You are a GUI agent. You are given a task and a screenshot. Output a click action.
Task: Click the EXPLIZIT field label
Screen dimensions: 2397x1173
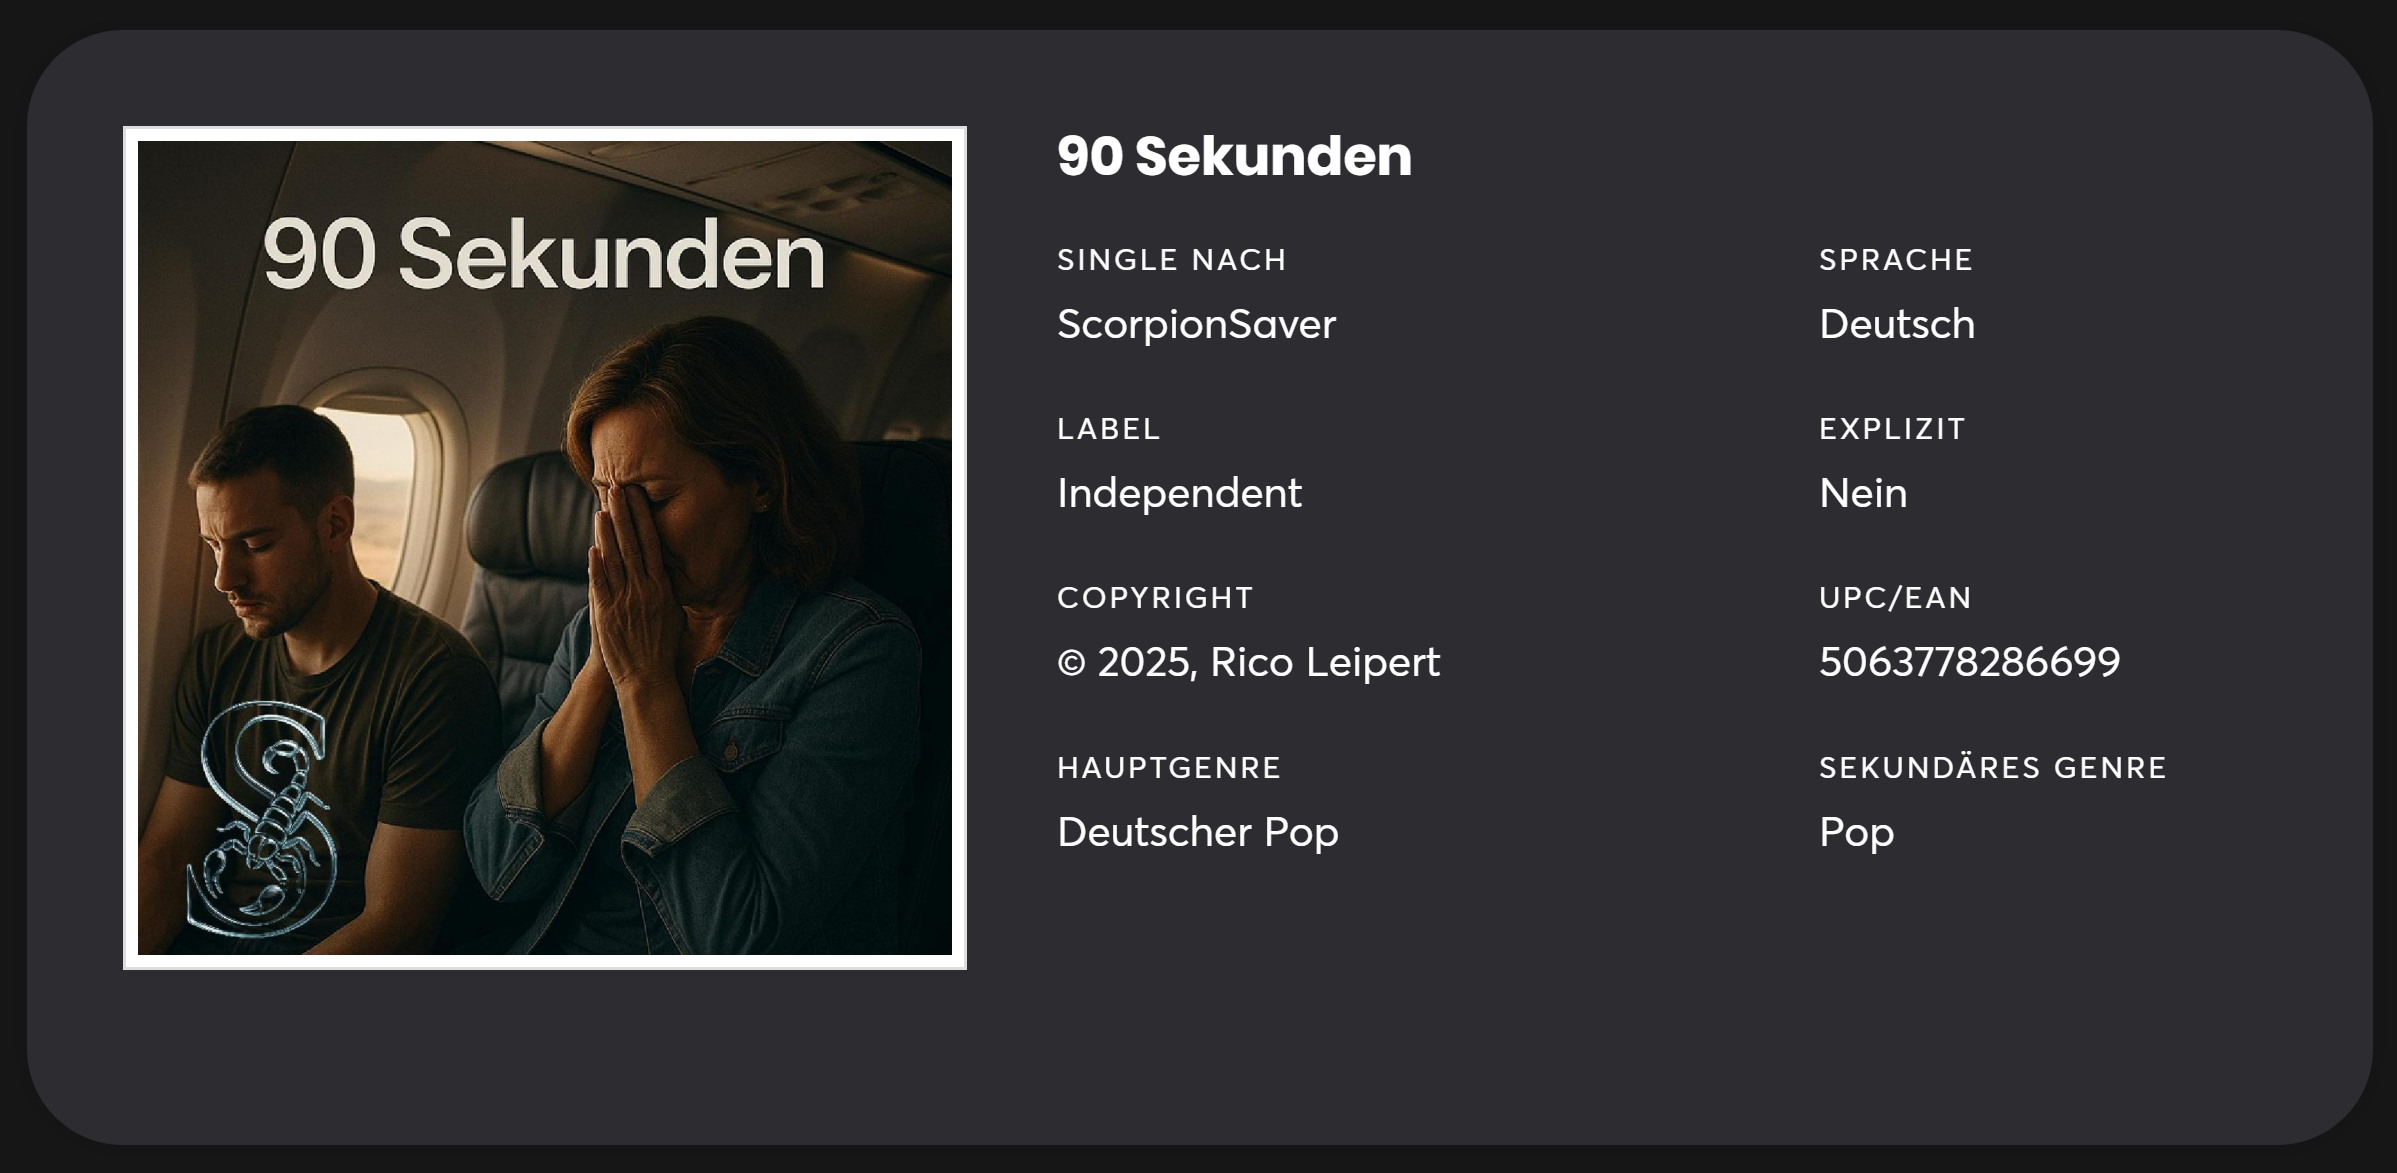[1892, 429]
